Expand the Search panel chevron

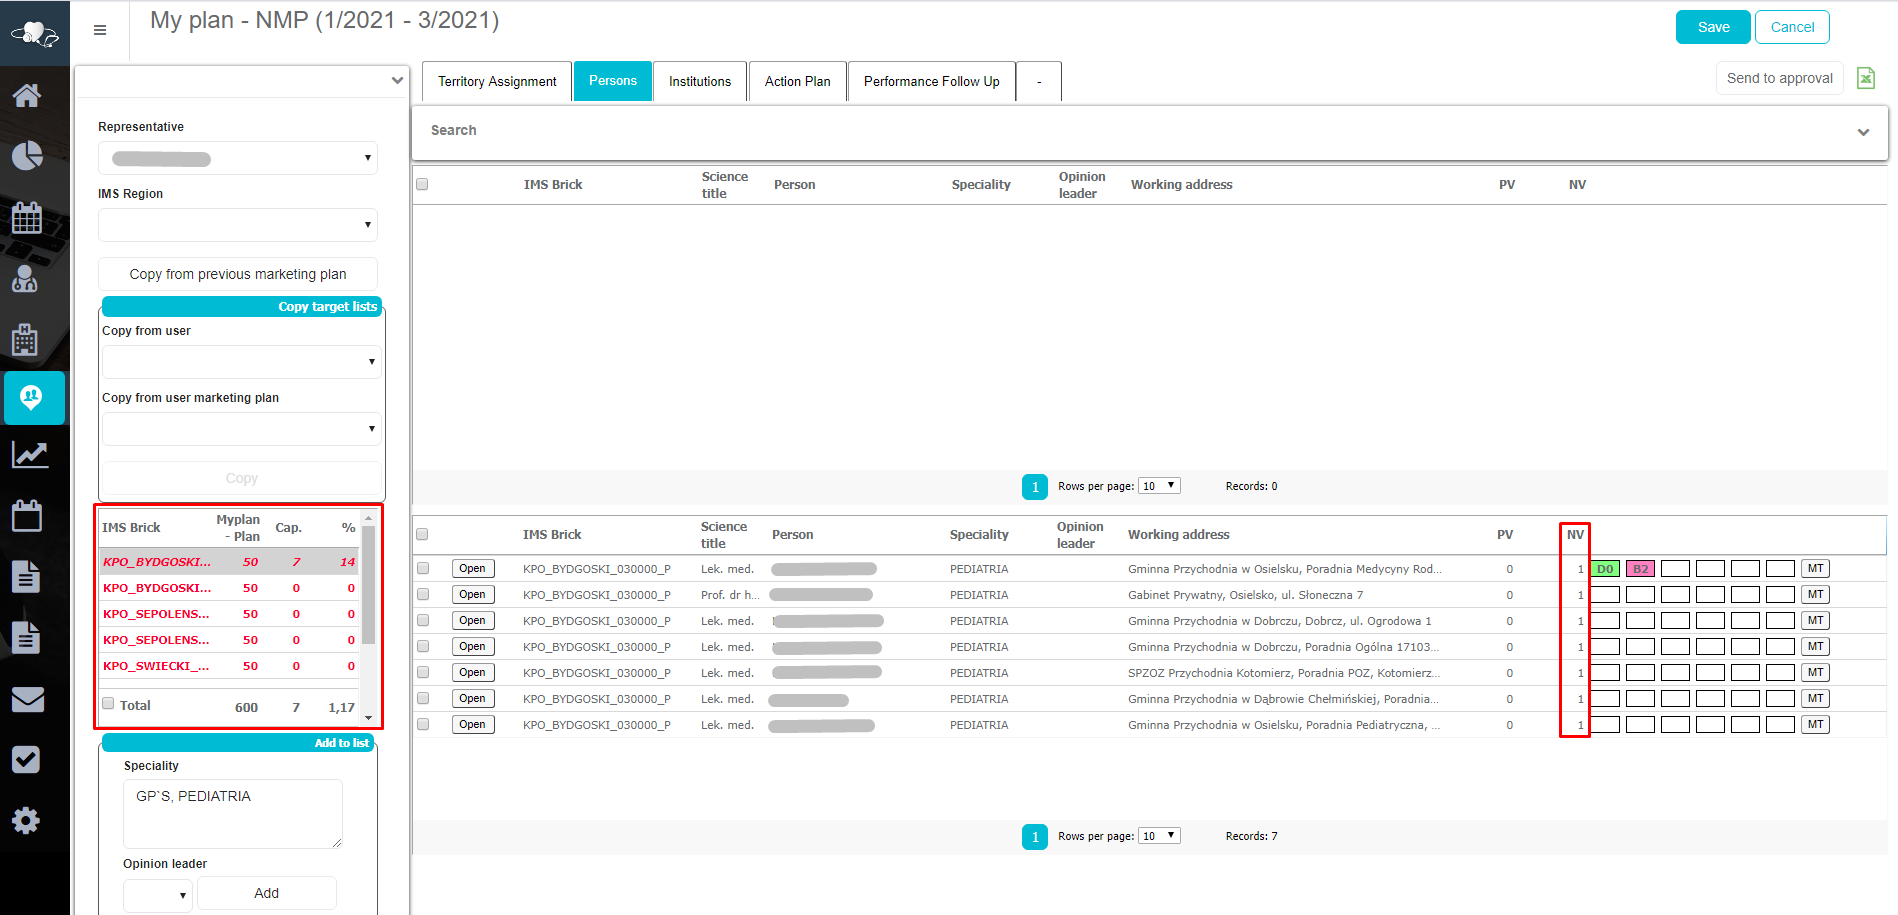tap(1863, 132)
